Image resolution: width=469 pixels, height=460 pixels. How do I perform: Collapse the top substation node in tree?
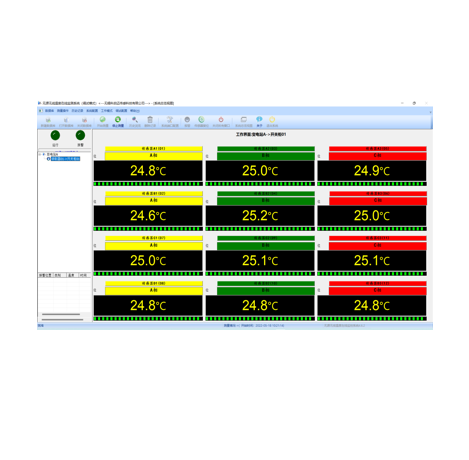[x=40, y=154]
